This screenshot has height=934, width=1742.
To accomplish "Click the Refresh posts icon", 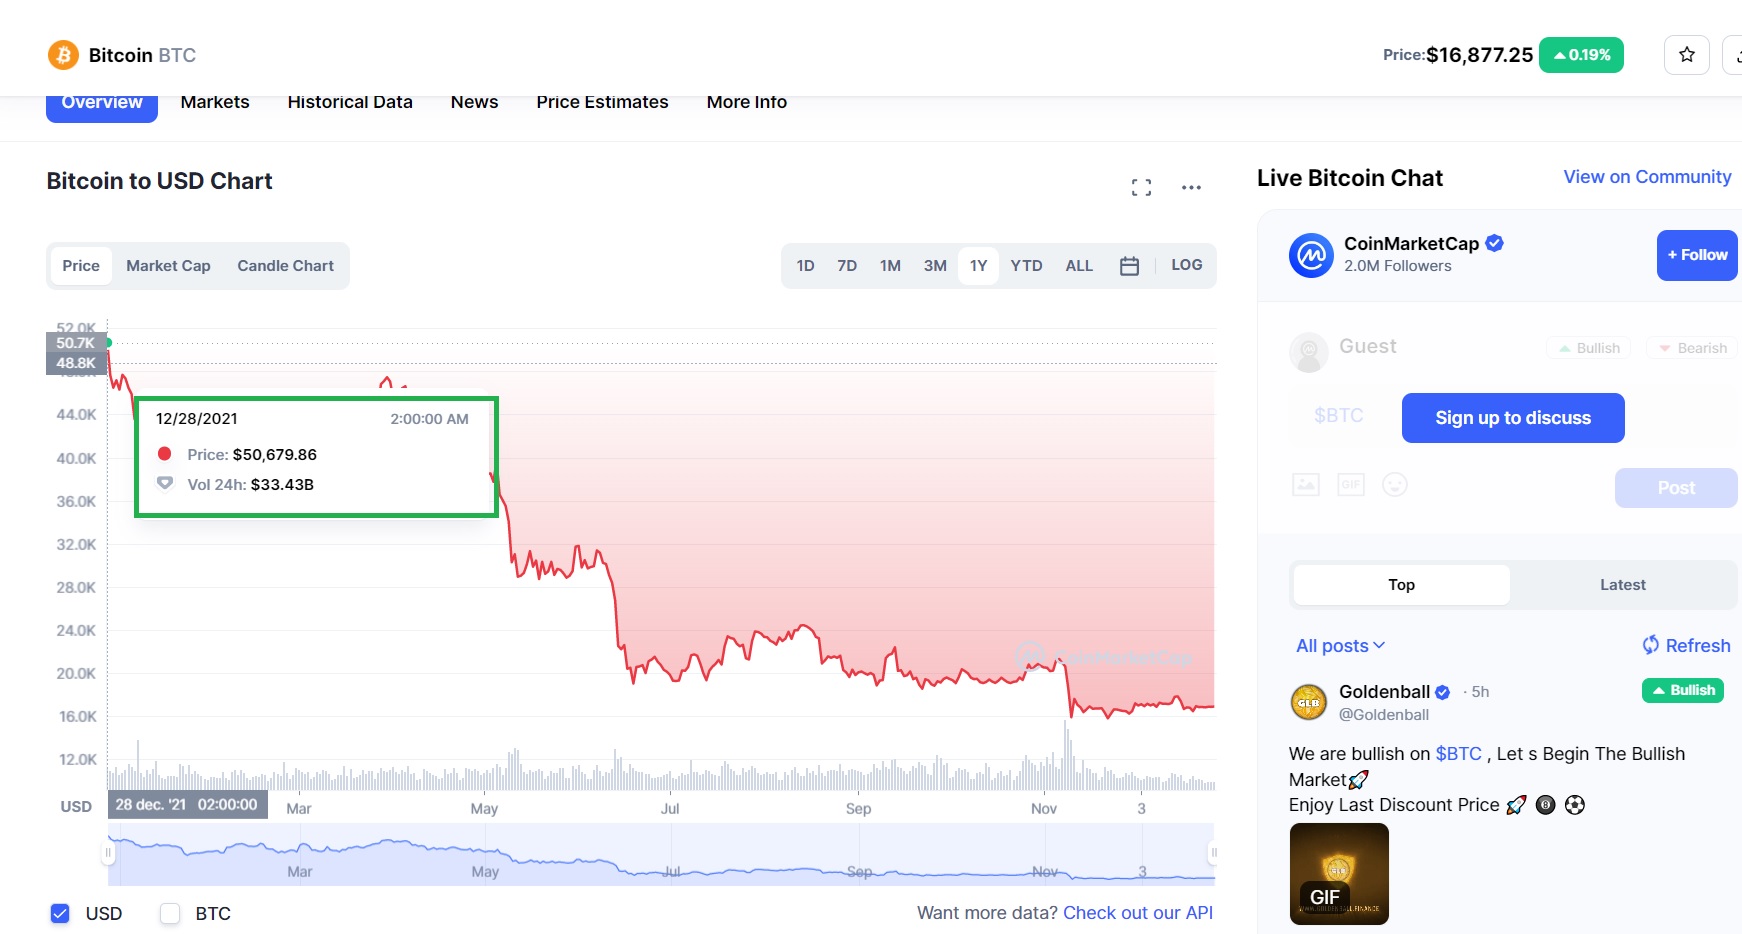I will 1651,645.
